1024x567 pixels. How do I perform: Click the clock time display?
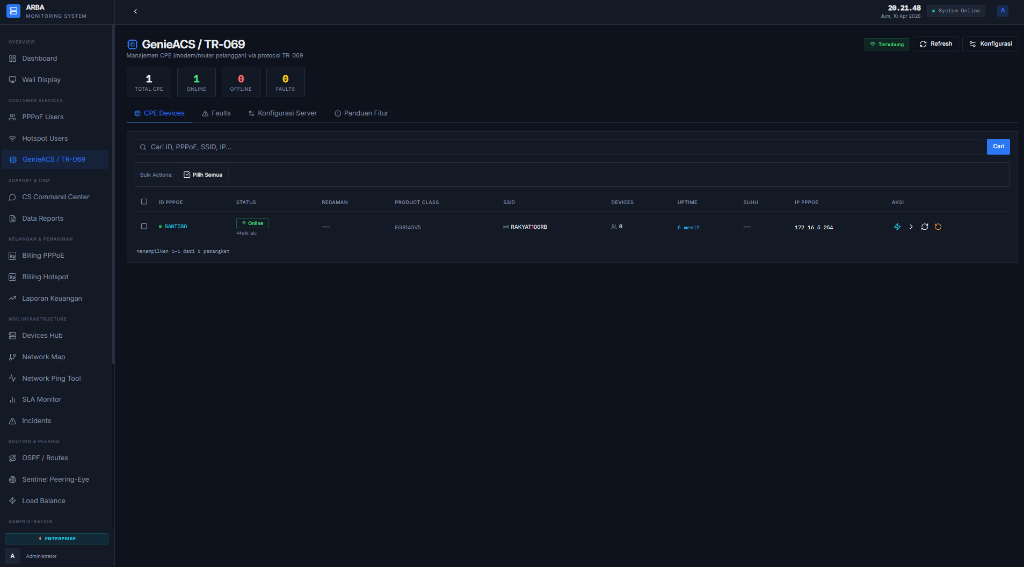(x=904, y=8)
